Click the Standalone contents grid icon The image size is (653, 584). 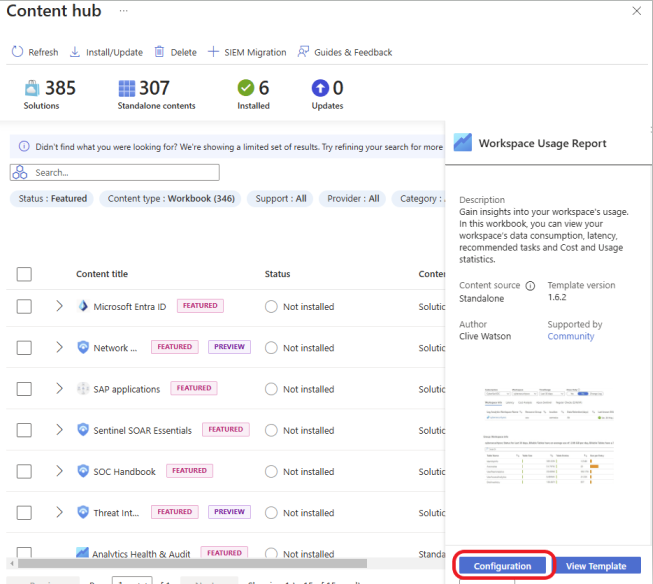127,88
